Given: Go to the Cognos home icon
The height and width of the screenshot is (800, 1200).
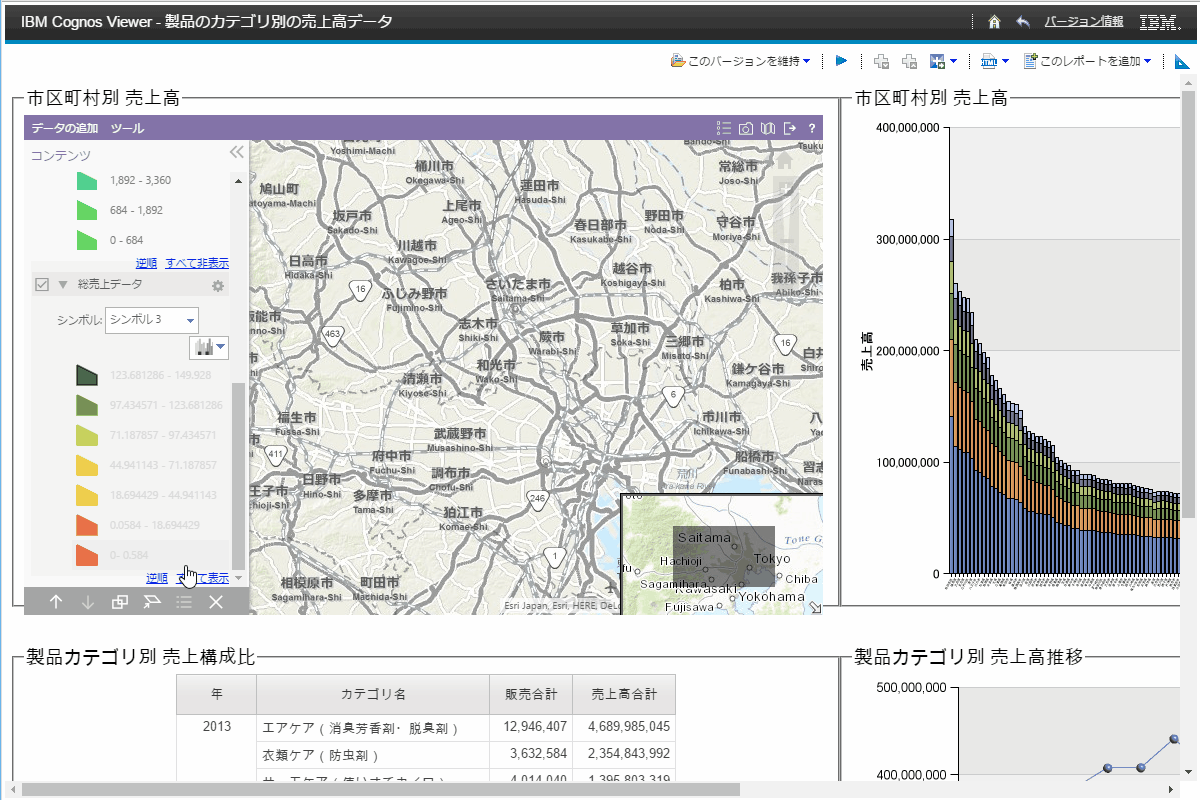Looking at the screenshot, I should point(994,21).
